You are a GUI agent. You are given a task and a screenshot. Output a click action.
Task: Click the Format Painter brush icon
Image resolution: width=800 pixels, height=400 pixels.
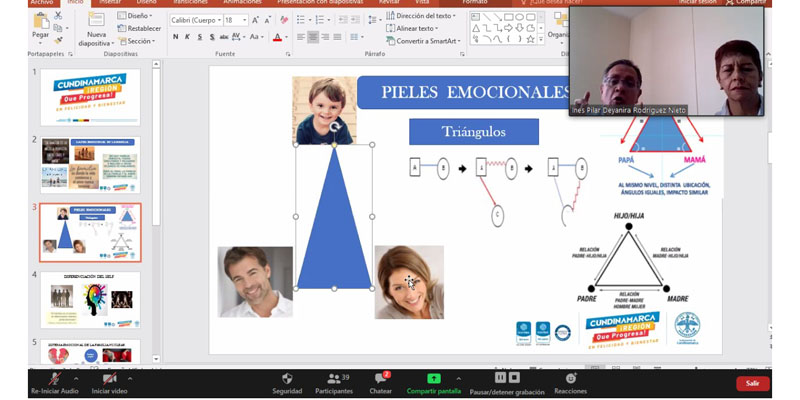pos(58,40)
